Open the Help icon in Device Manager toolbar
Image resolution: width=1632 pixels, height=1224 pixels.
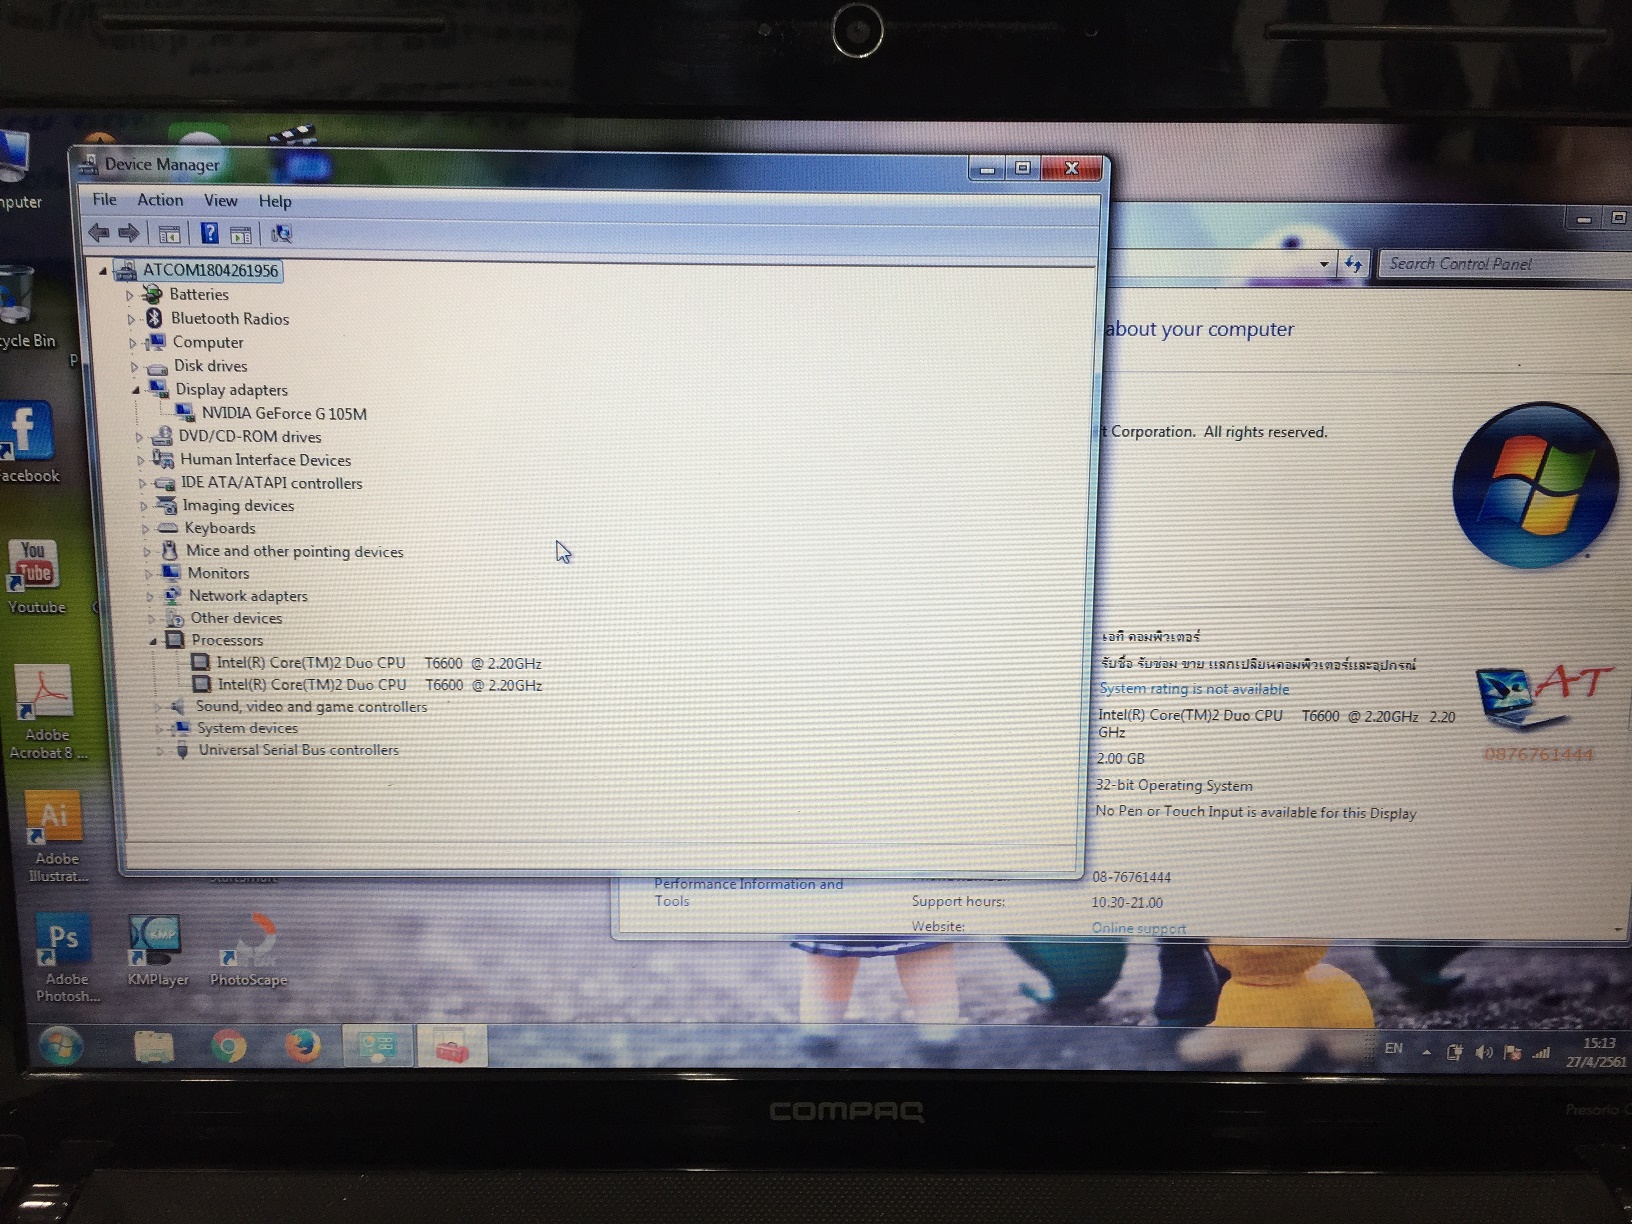click(209, 234)
